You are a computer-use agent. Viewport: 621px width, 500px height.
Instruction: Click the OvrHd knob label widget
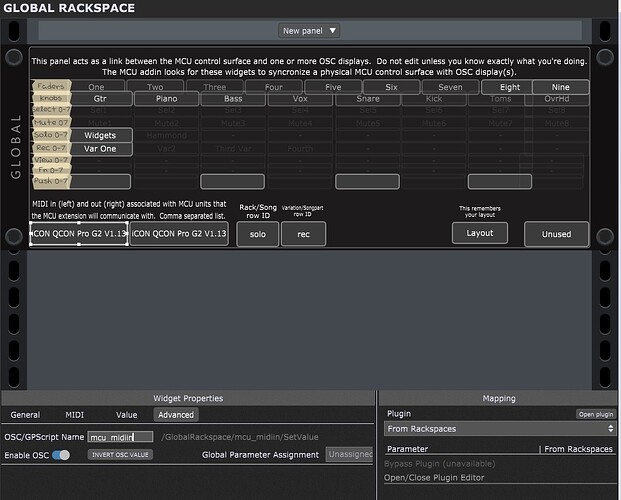point(557,99)
